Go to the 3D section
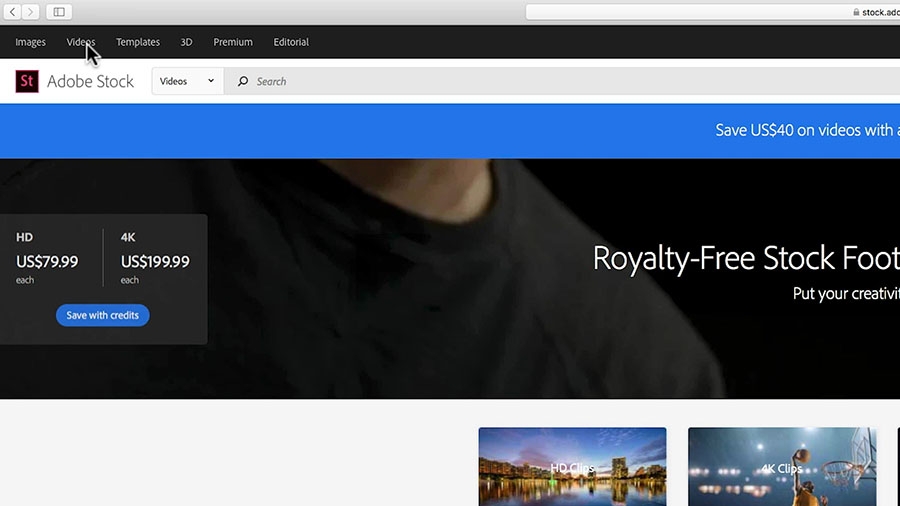Viewport: 900px width, 506px height. (186, 42)
